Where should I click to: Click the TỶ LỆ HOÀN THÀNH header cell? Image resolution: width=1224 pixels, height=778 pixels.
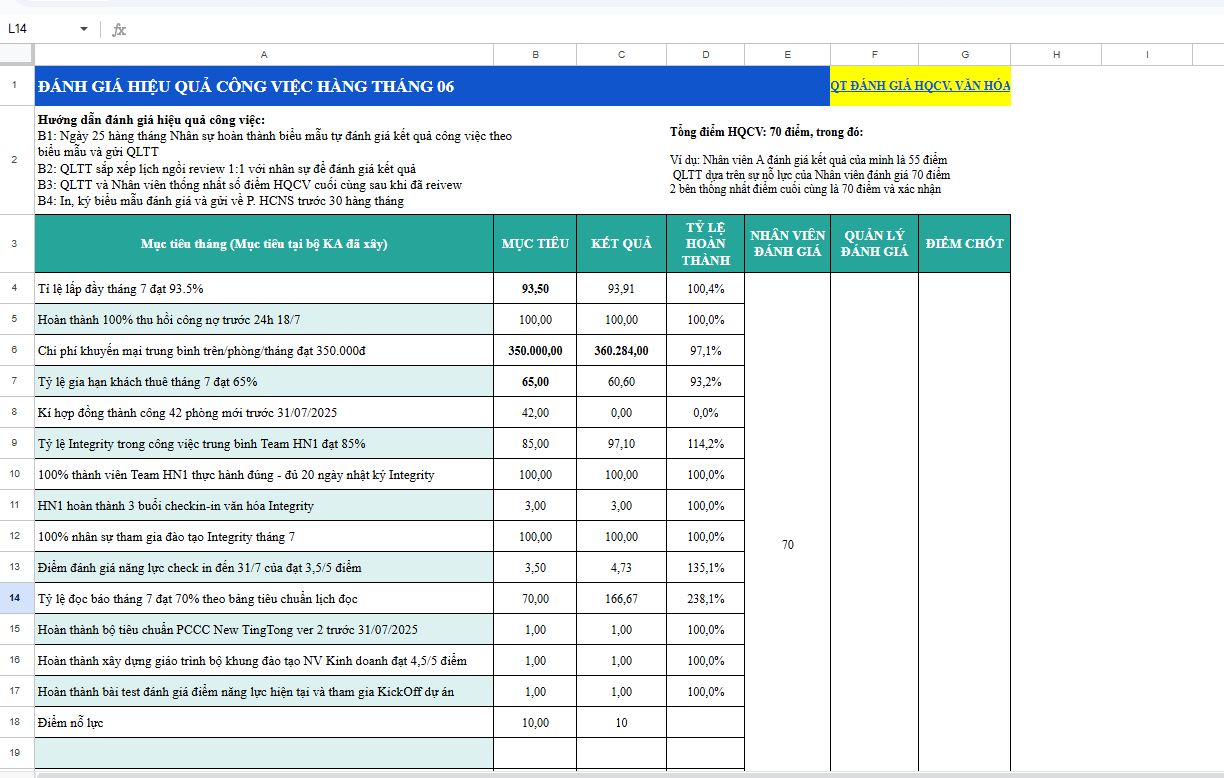(x=705, y=243)
